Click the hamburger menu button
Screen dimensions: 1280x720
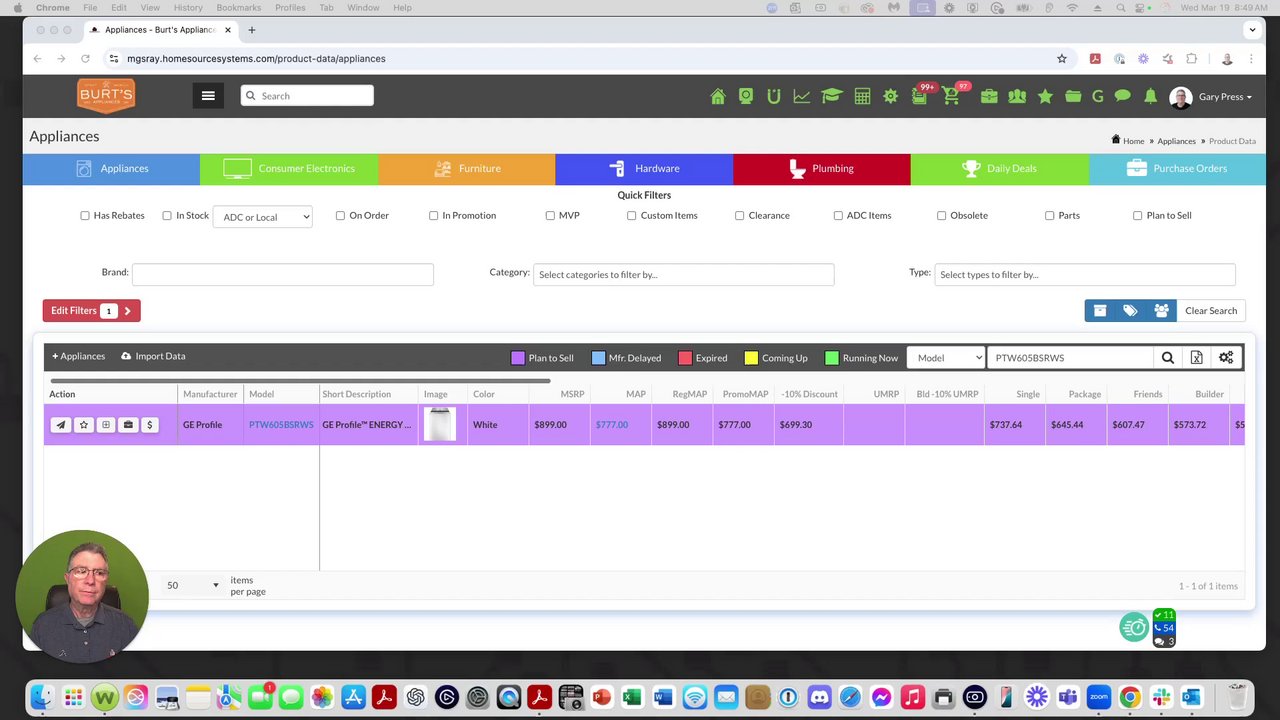208,96
